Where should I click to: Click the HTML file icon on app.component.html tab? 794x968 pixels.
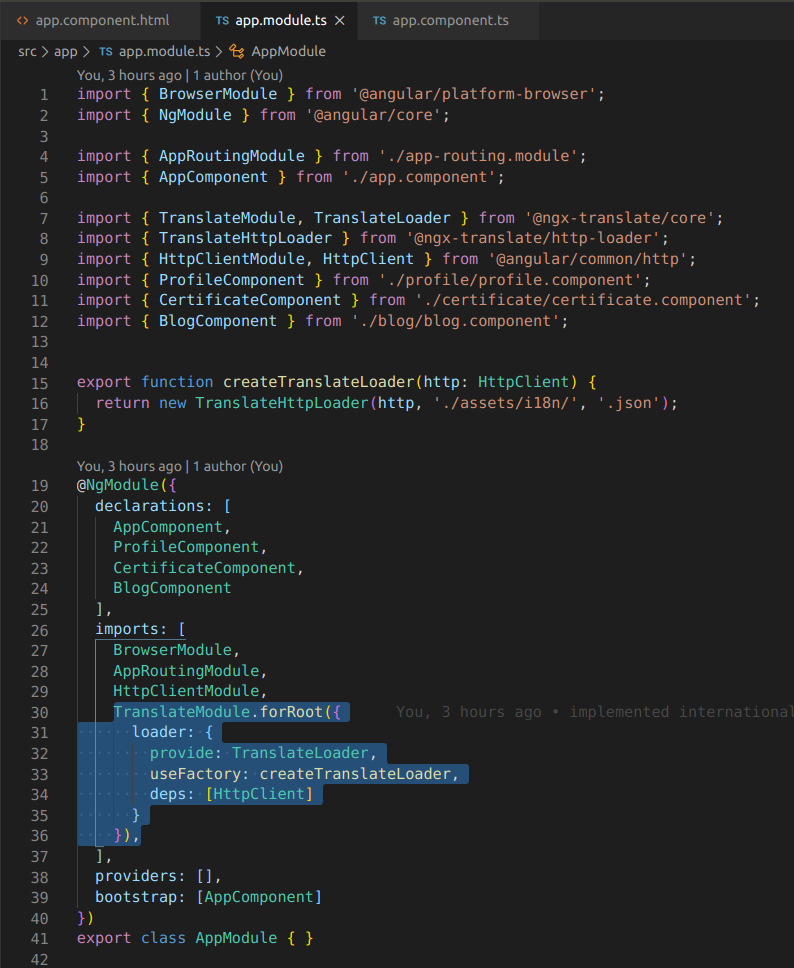point(23,20)
